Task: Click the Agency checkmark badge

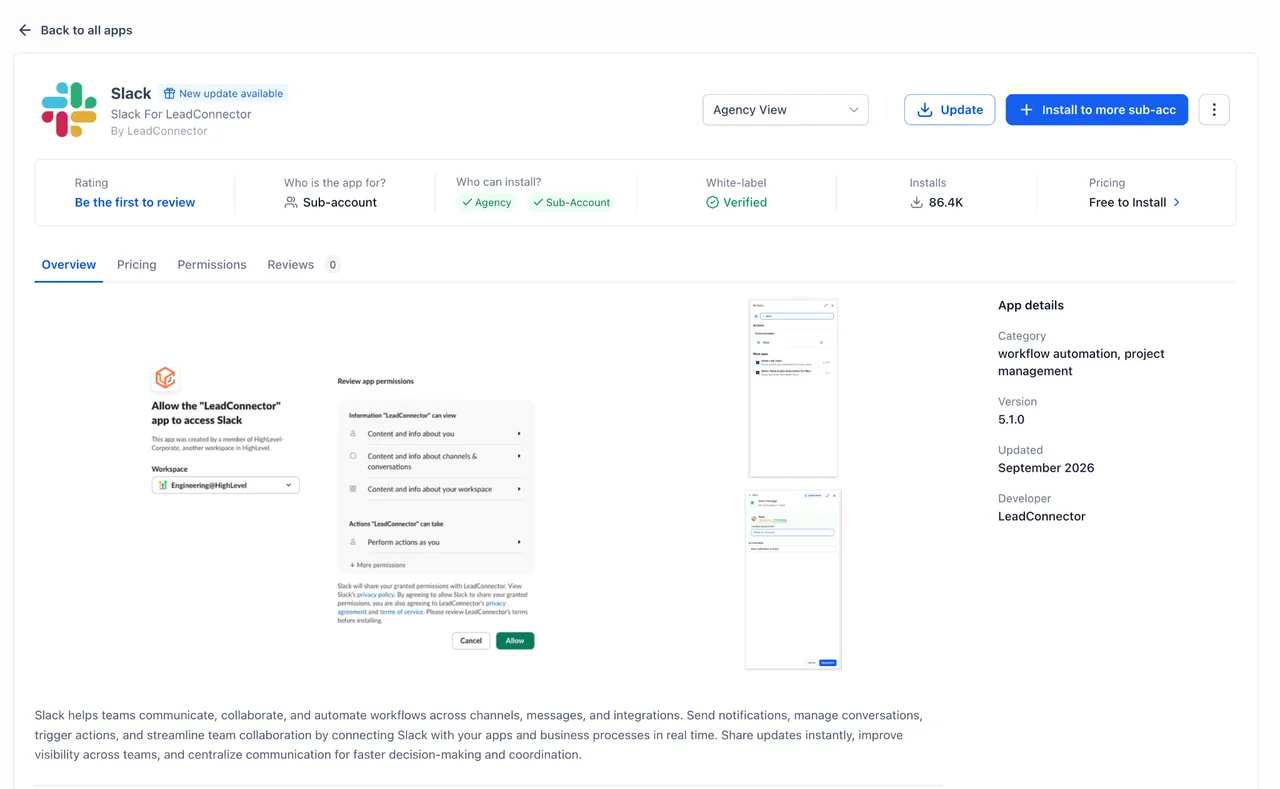Action: (487, 202)
